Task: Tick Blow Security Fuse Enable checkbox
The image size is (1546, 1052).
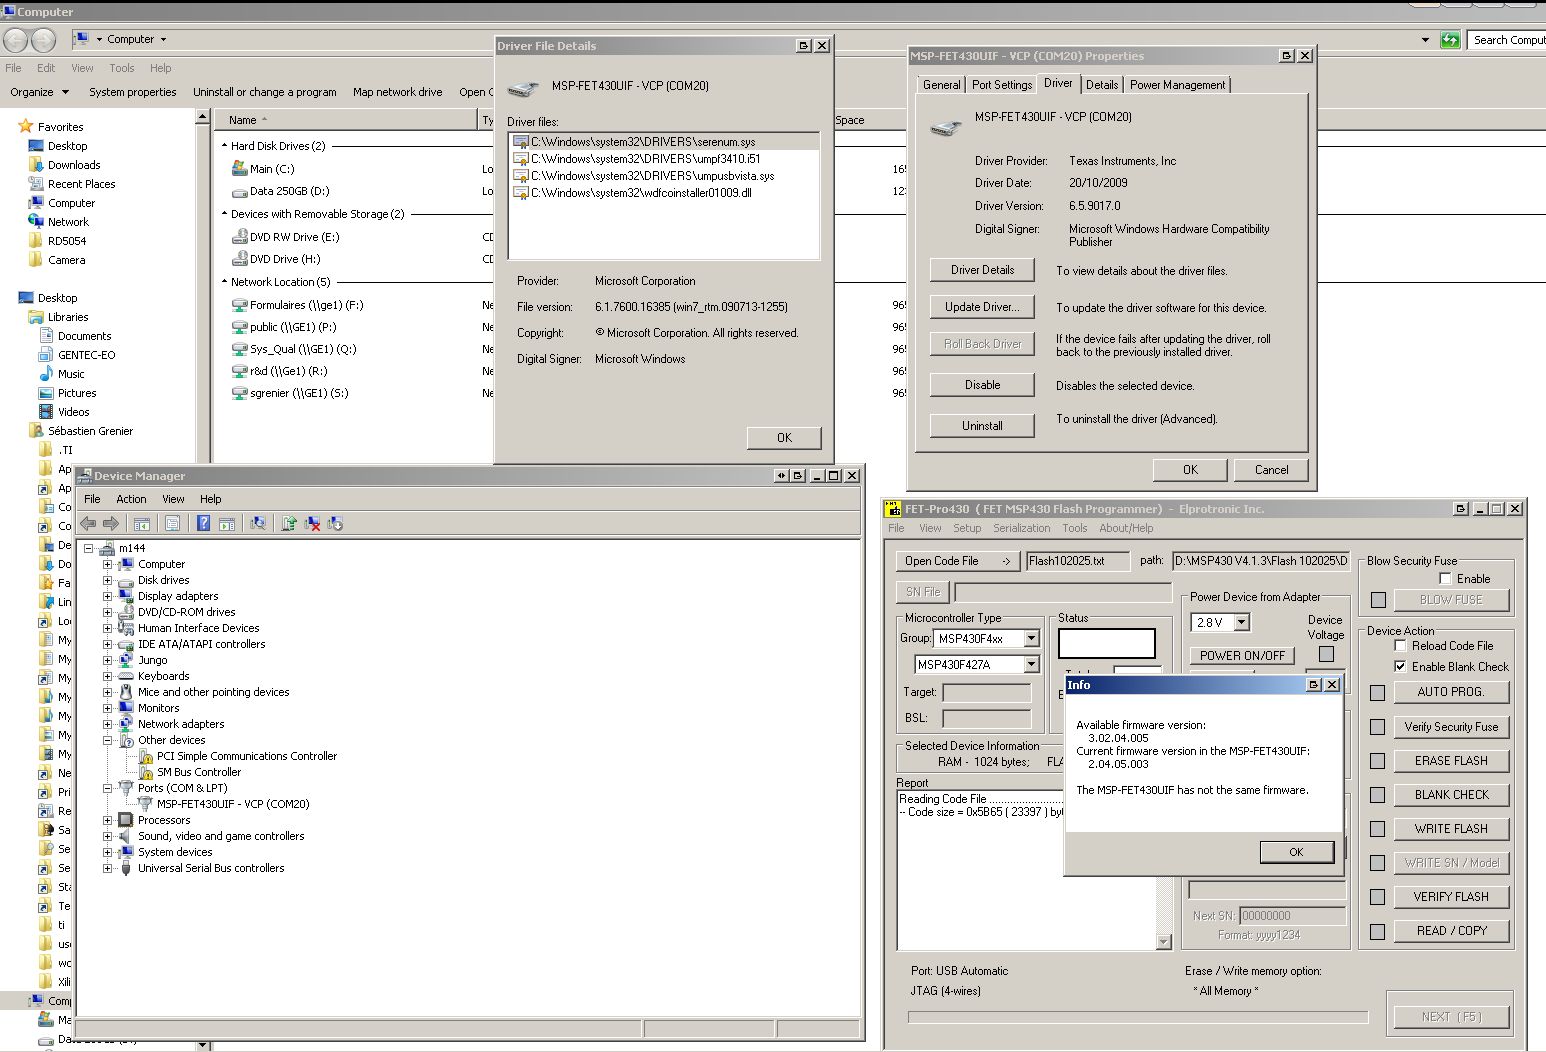Action: 1445,579
